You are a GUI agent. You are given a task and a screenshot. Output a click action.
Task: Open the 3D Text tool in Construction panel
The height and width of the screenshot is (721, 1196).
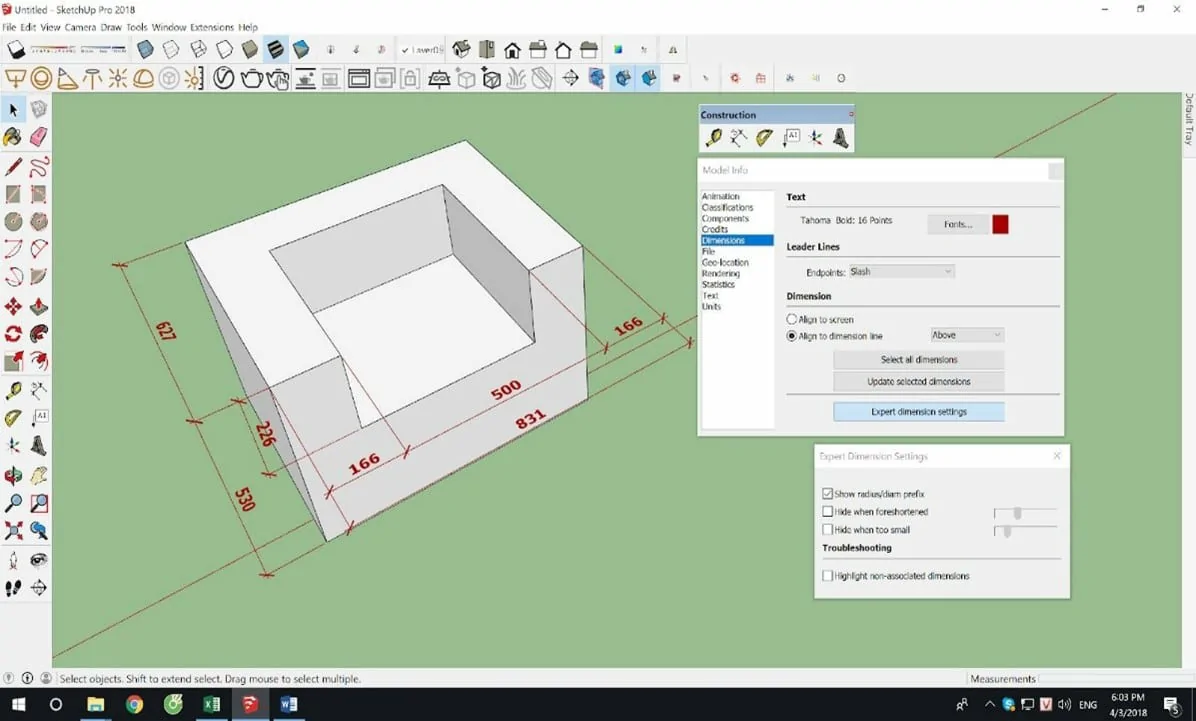point(841,139)
